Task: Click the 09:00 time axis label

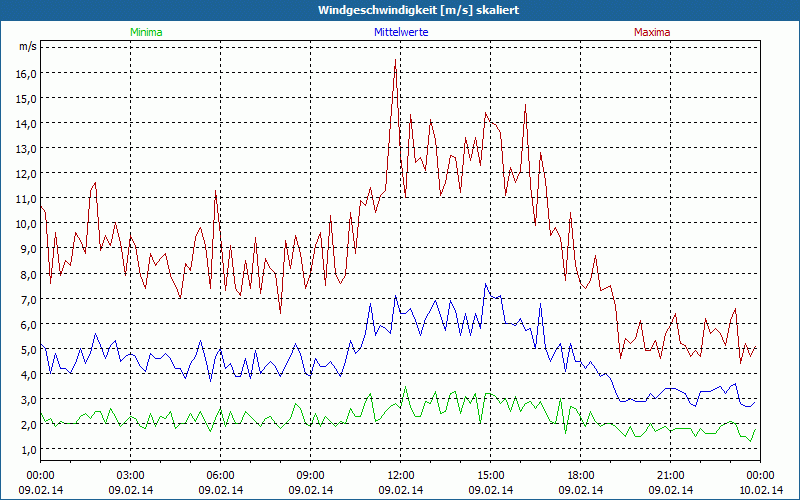Action: point(311,476)
